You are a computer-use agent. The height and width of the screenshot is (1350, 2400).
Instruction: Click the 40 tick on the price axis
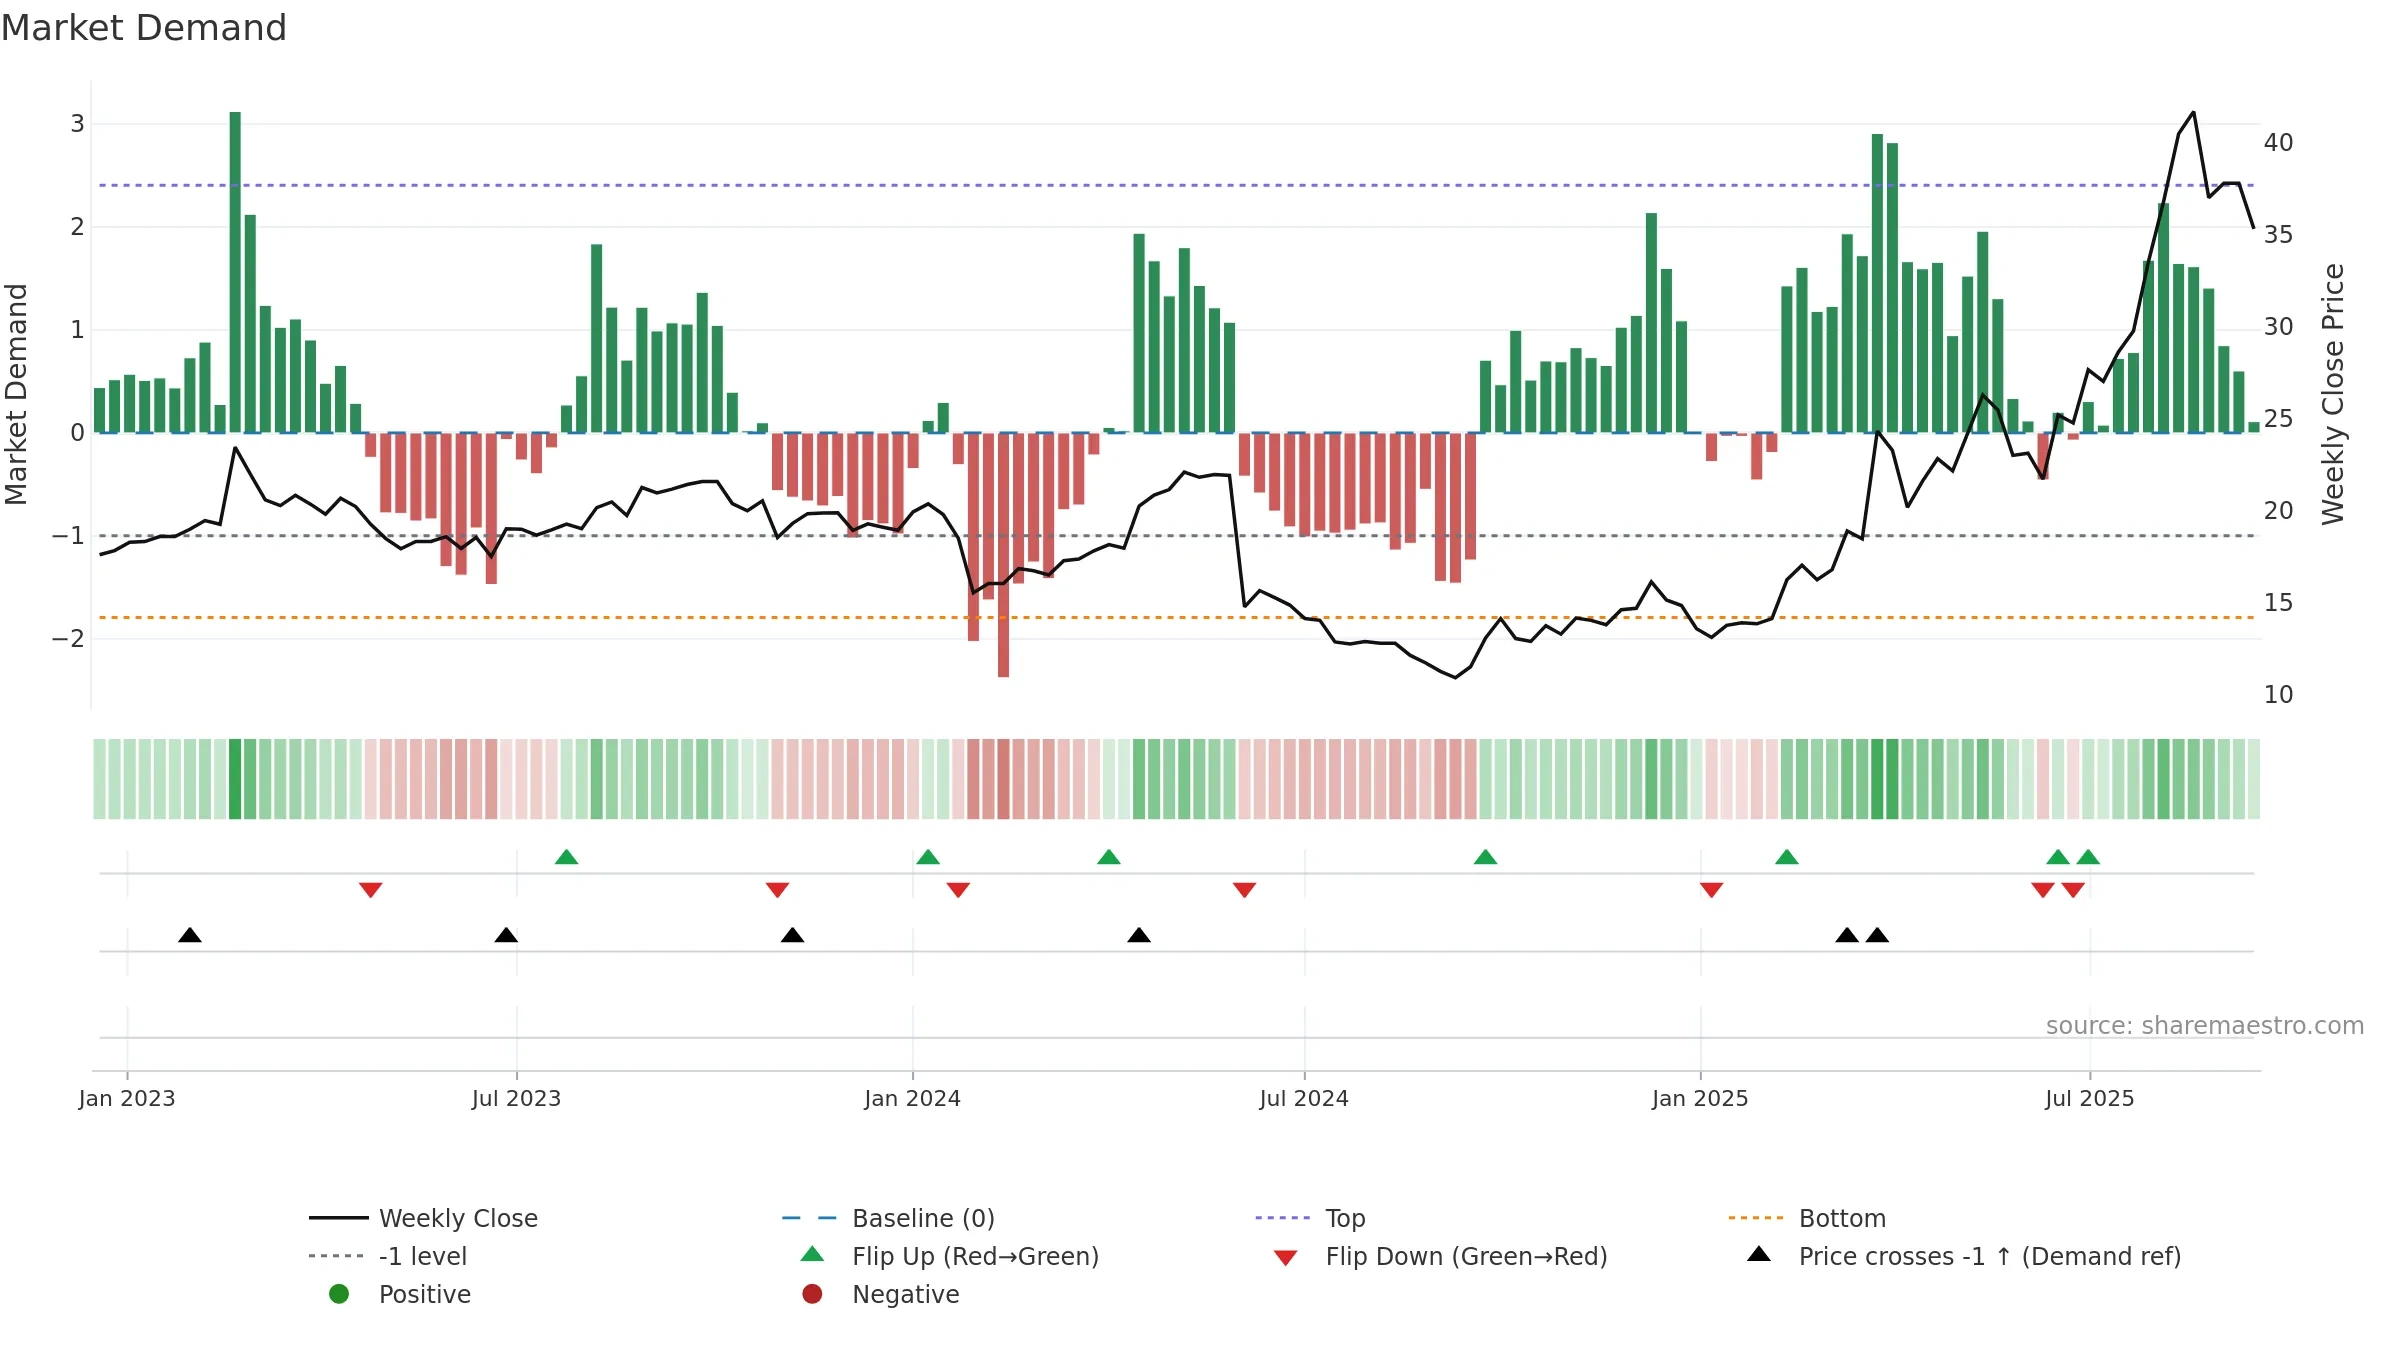click(2279, 143)
